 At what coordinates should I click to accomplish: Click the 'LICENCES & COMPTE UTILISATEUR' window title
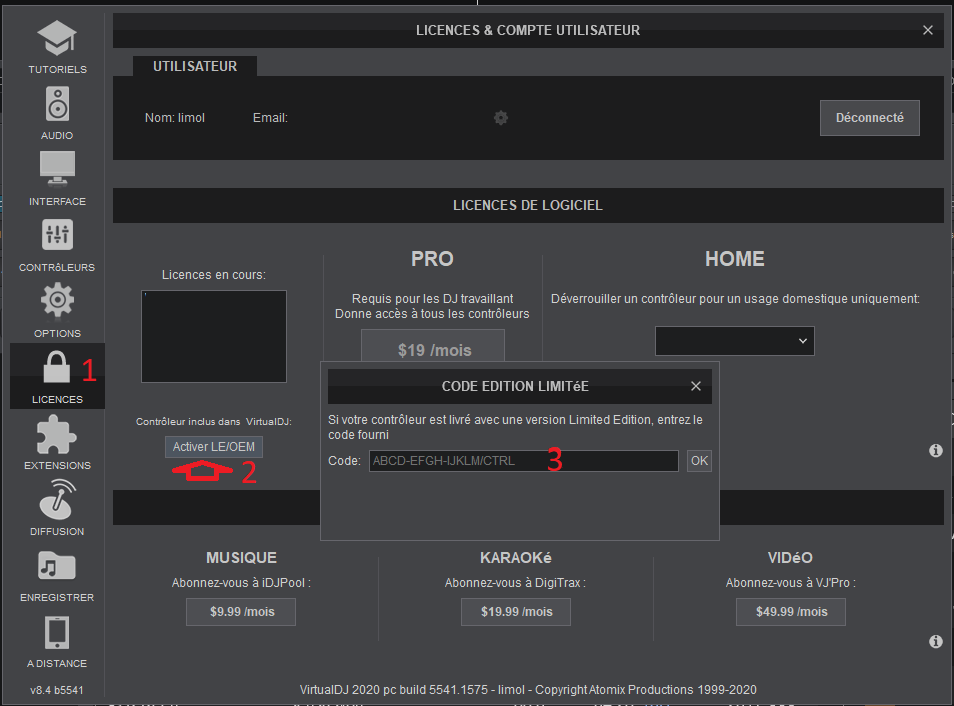click(527, 30)
